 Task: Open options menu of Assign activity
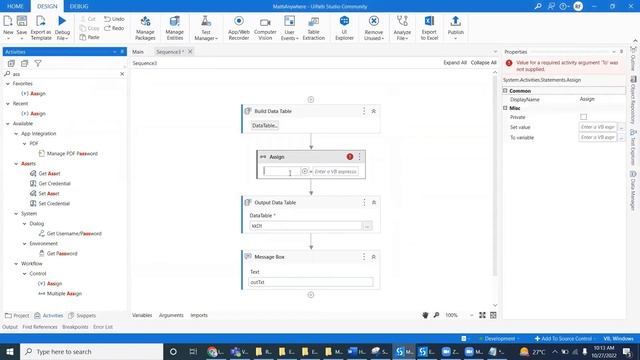click(x=360, y=157)
